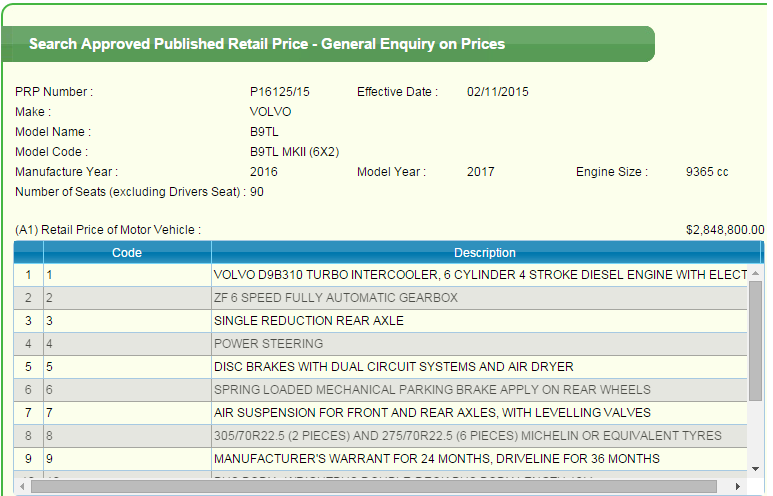Select the AIR SUSPENSION FOR FRONT AND REAR row

coord(381,413)
